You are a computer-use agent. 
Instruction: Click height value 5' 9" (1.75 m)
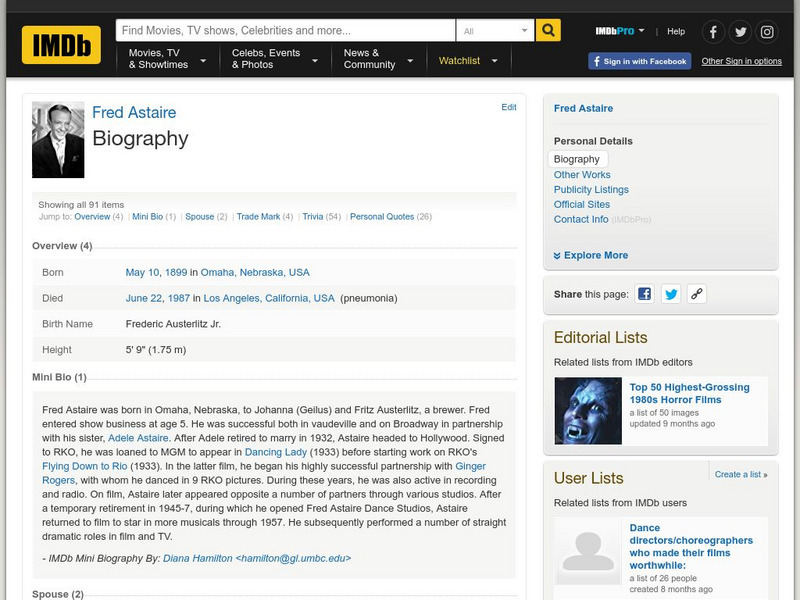coord(156,350)
